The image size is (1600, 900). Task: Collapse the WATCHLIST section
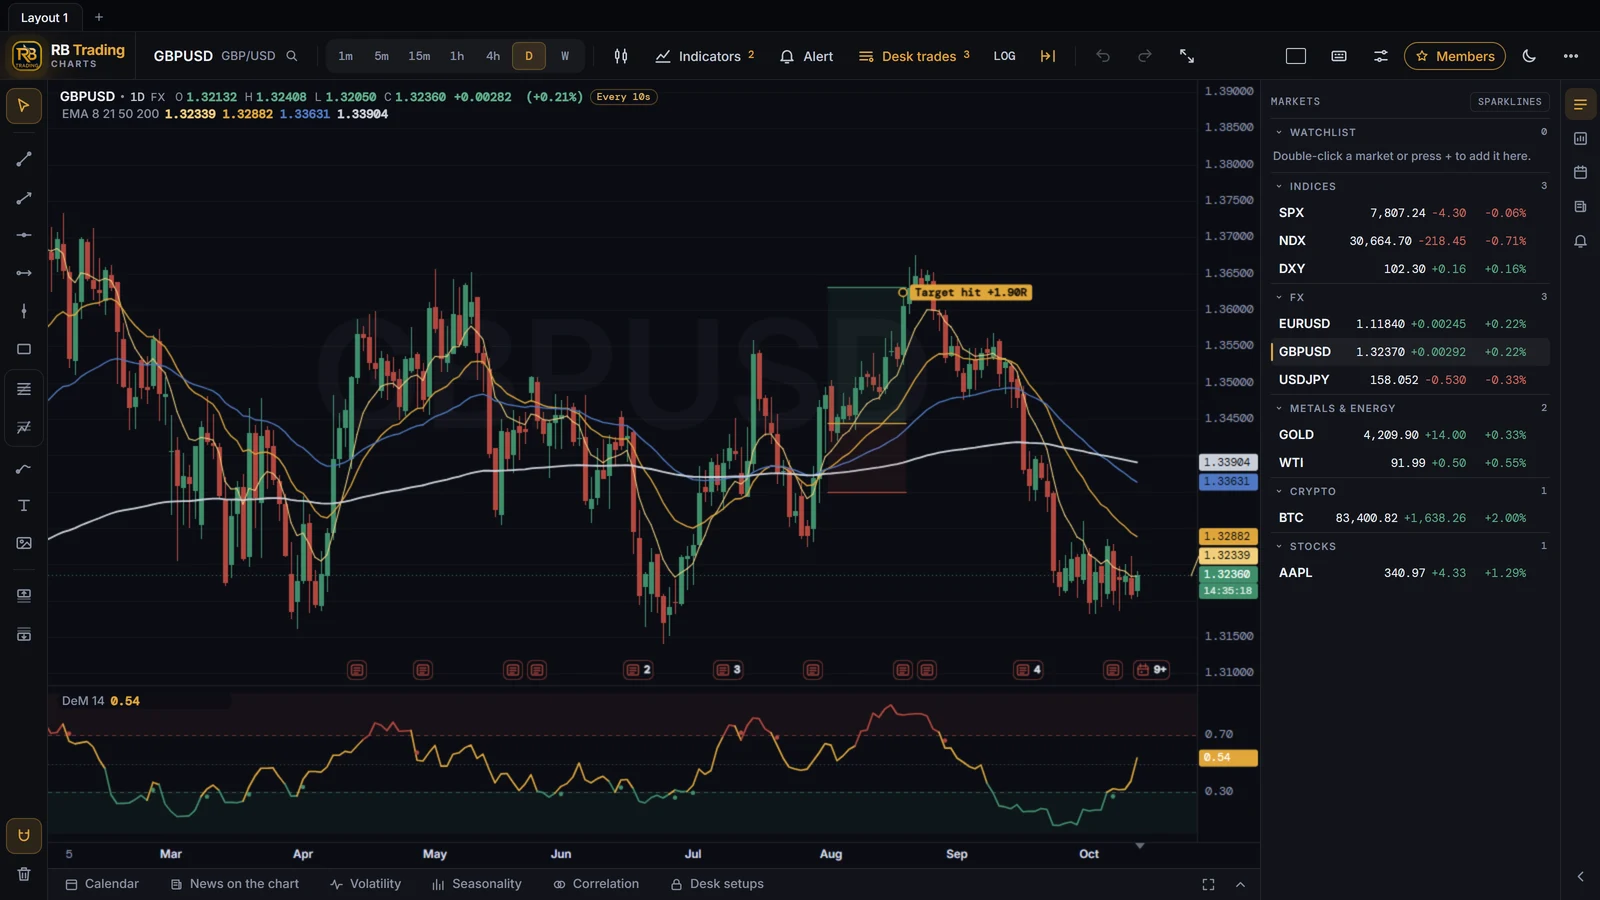pos(1279,132)
